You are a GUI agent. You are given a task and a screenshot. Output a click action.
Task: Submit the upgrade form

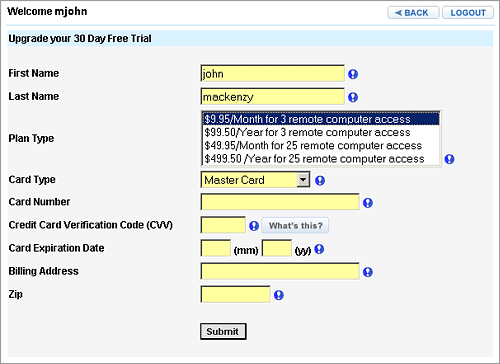(x=223, y=331)
